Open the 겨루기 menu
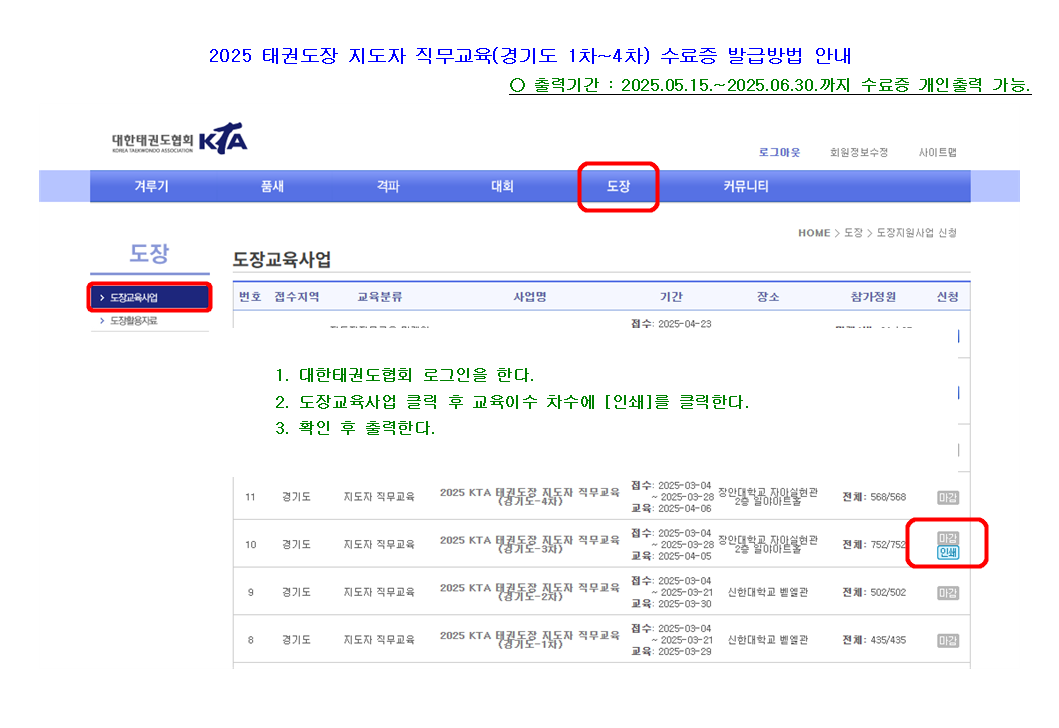This screenshot has height=728, width=1059. pyautogui.click(x=151, y=186)
